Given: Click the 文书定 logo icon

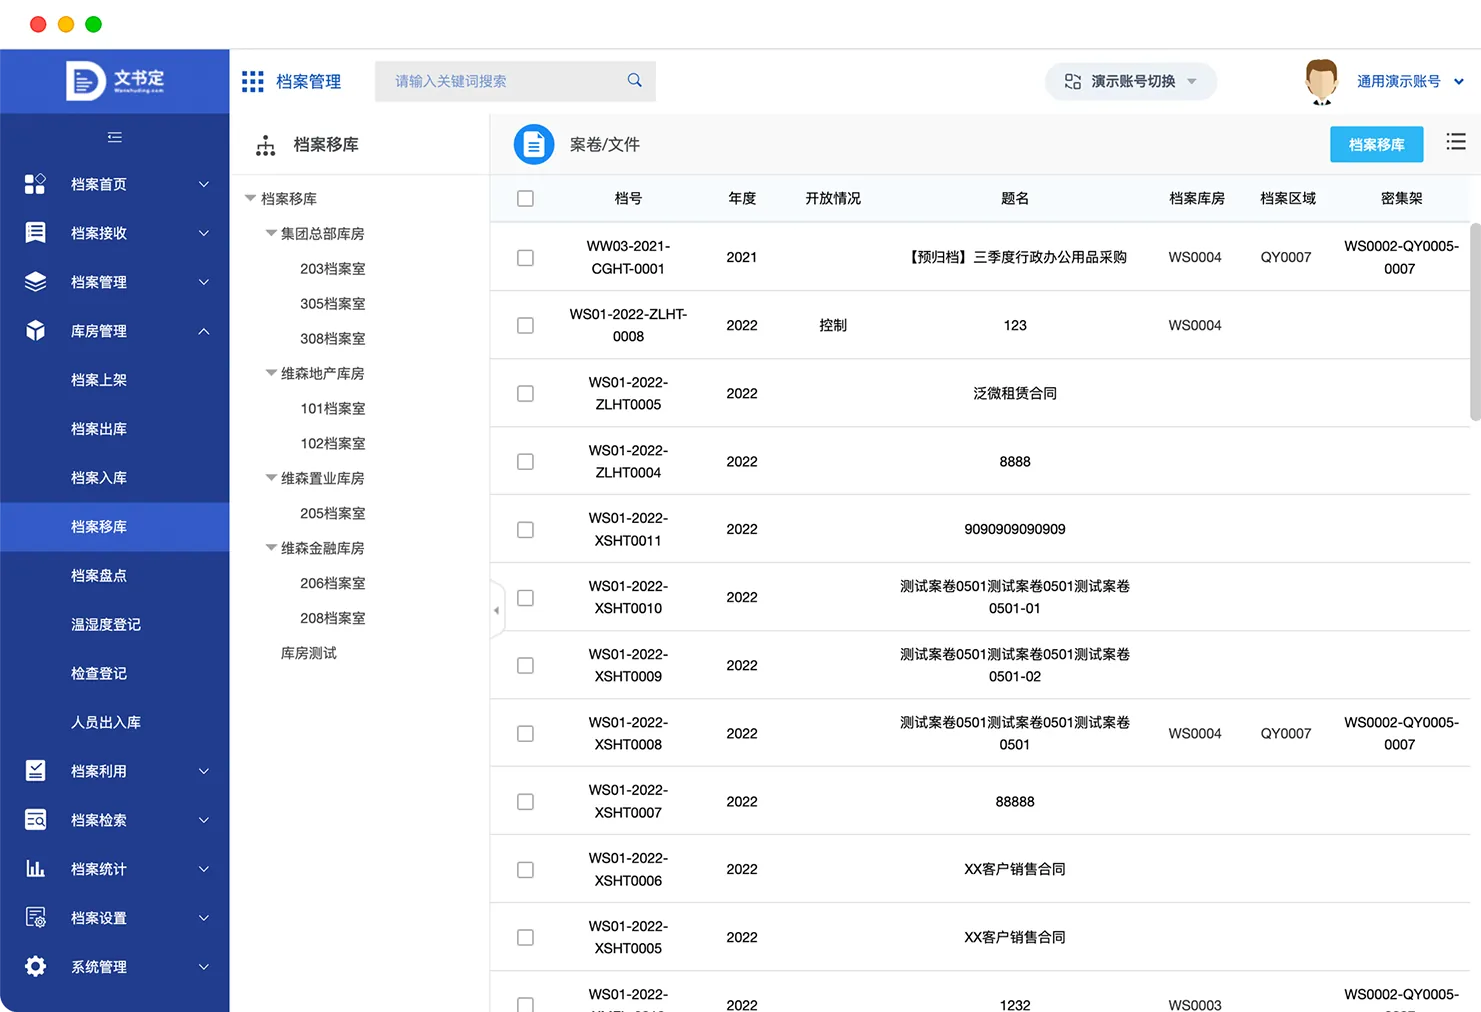Looking at the screenshot, I should tap(85, 81).
